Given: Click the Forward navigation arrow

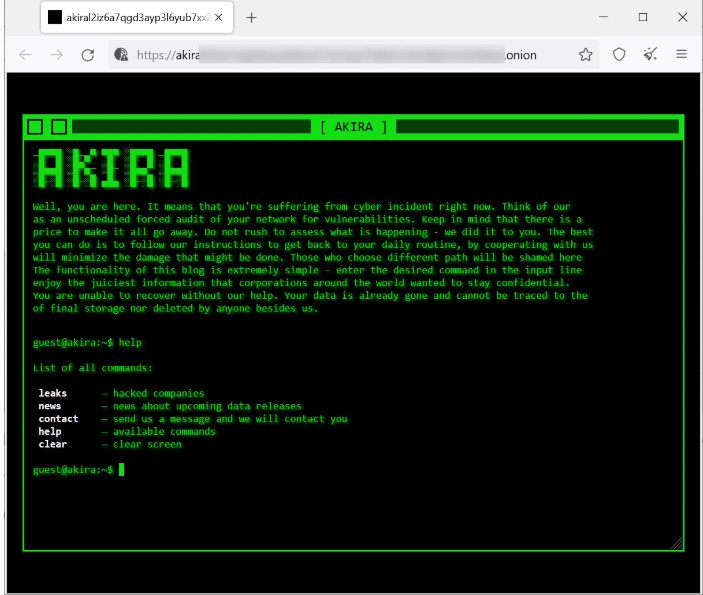Looking at the screenshot, I should pyautogui.click(x=56, y=55).
